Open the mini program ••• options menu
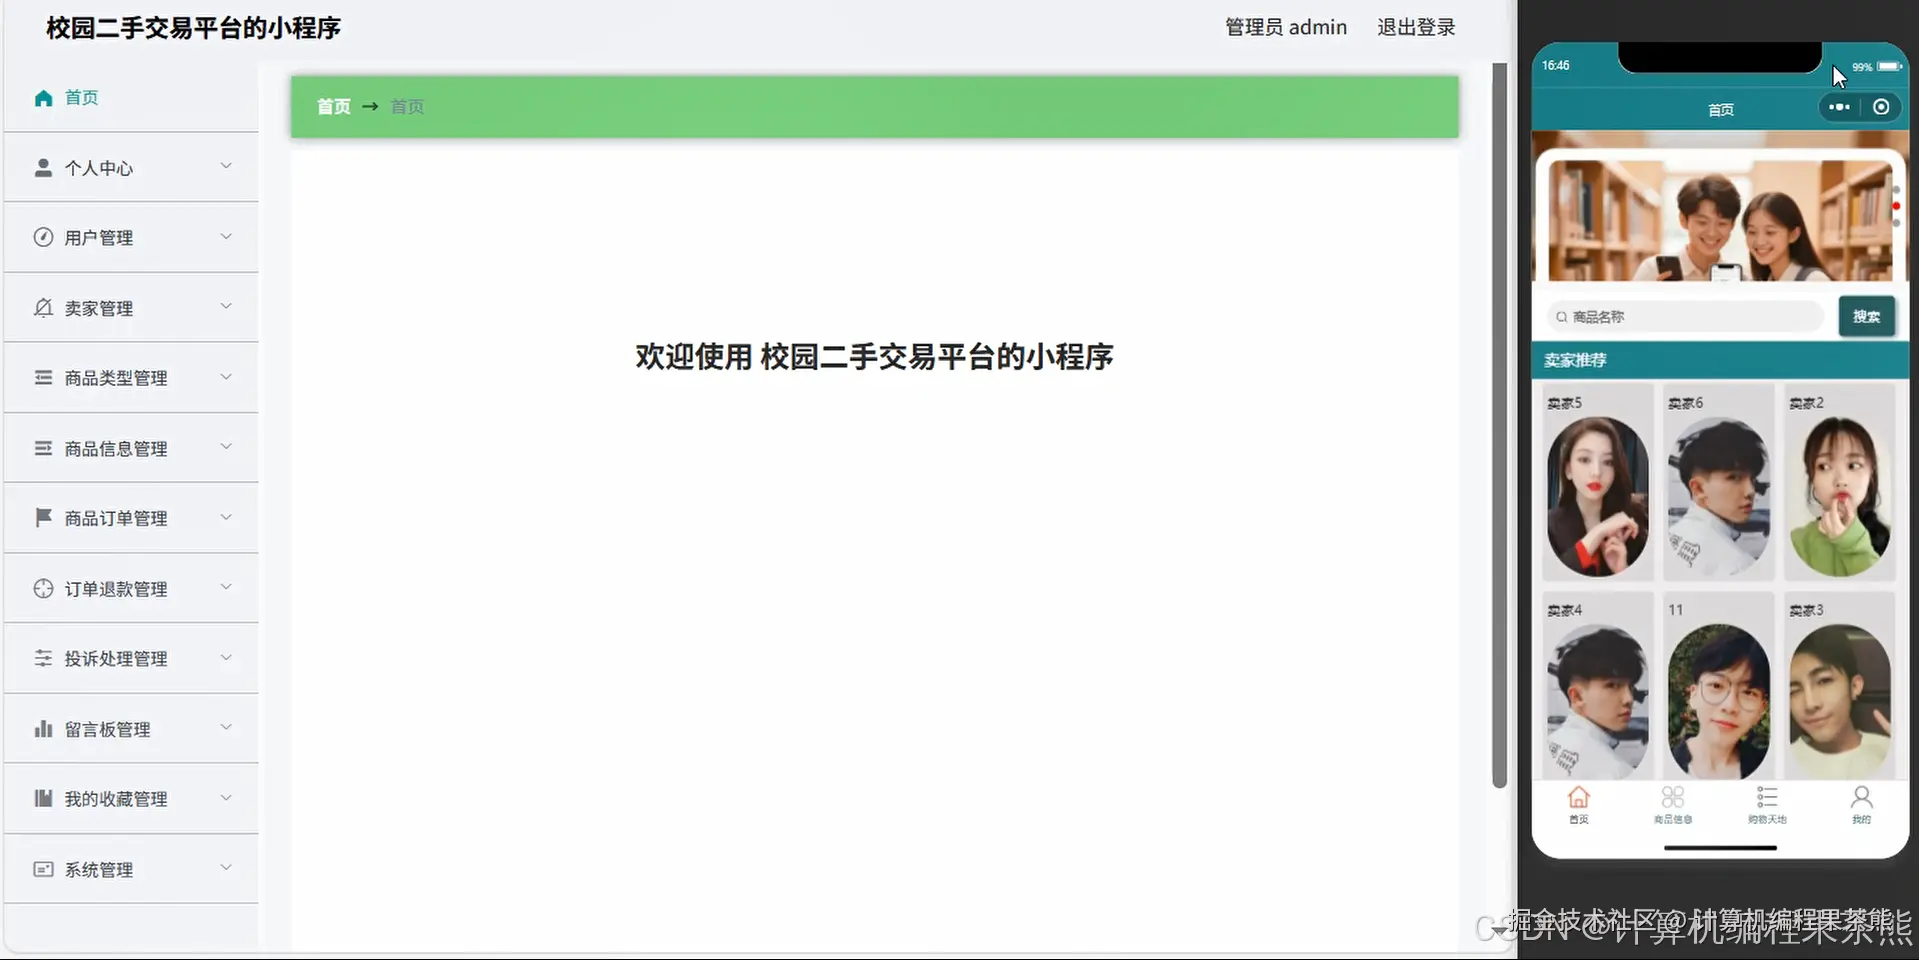1919x960 pixels. tap(1840, 107)
